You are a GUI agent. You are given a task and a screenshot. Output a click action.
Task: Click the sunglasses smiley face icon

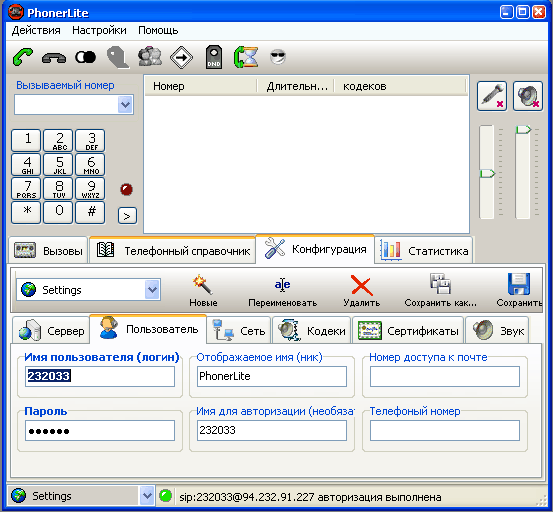278,57
